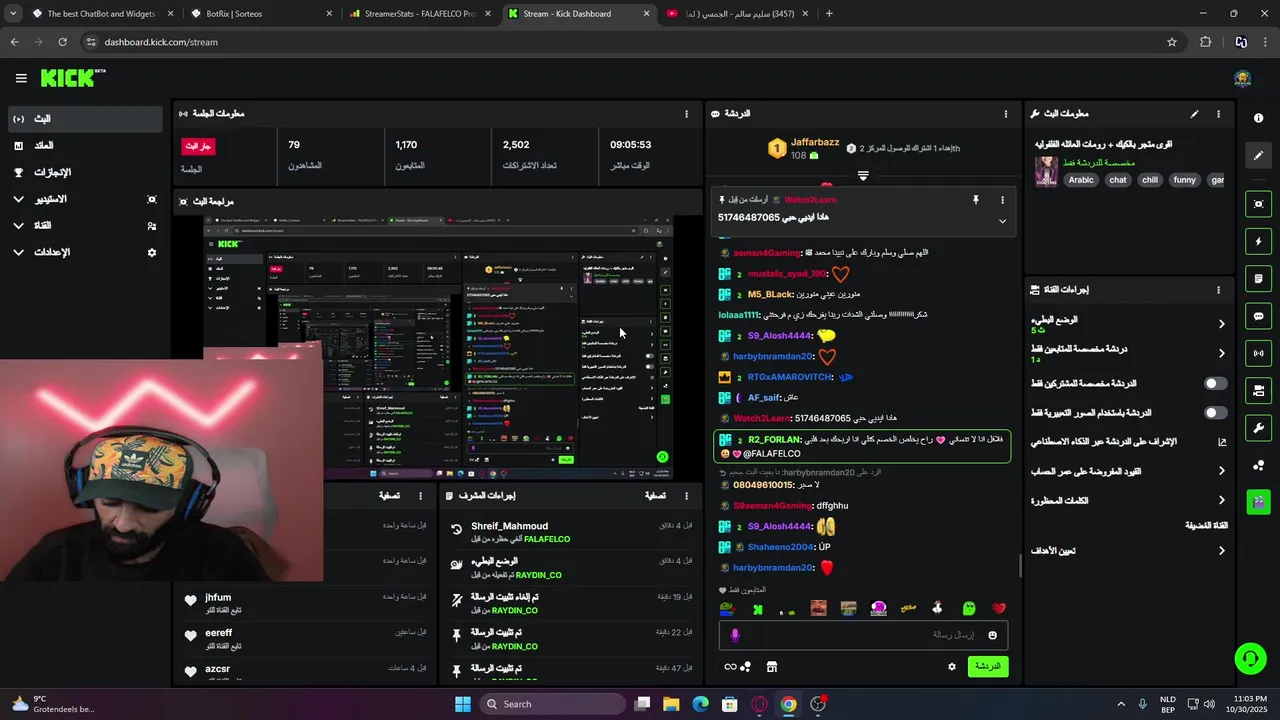Open stream info panel three-dot menu

point(1218,114)
